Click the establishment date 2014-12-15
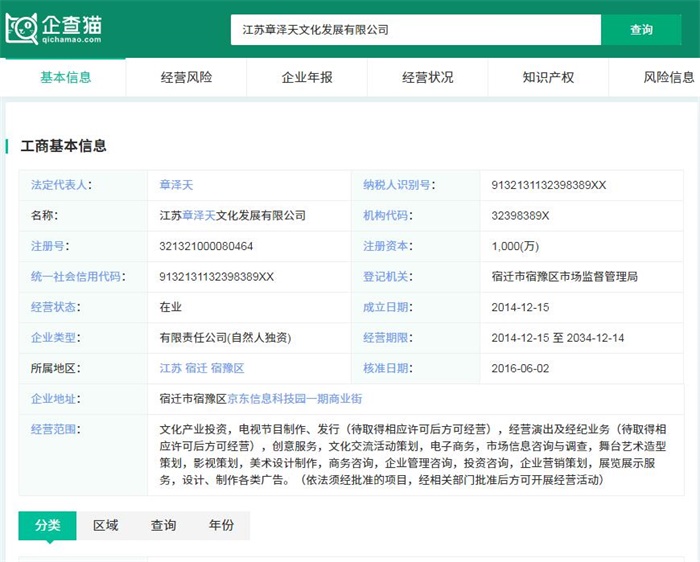 coord(520,307)
